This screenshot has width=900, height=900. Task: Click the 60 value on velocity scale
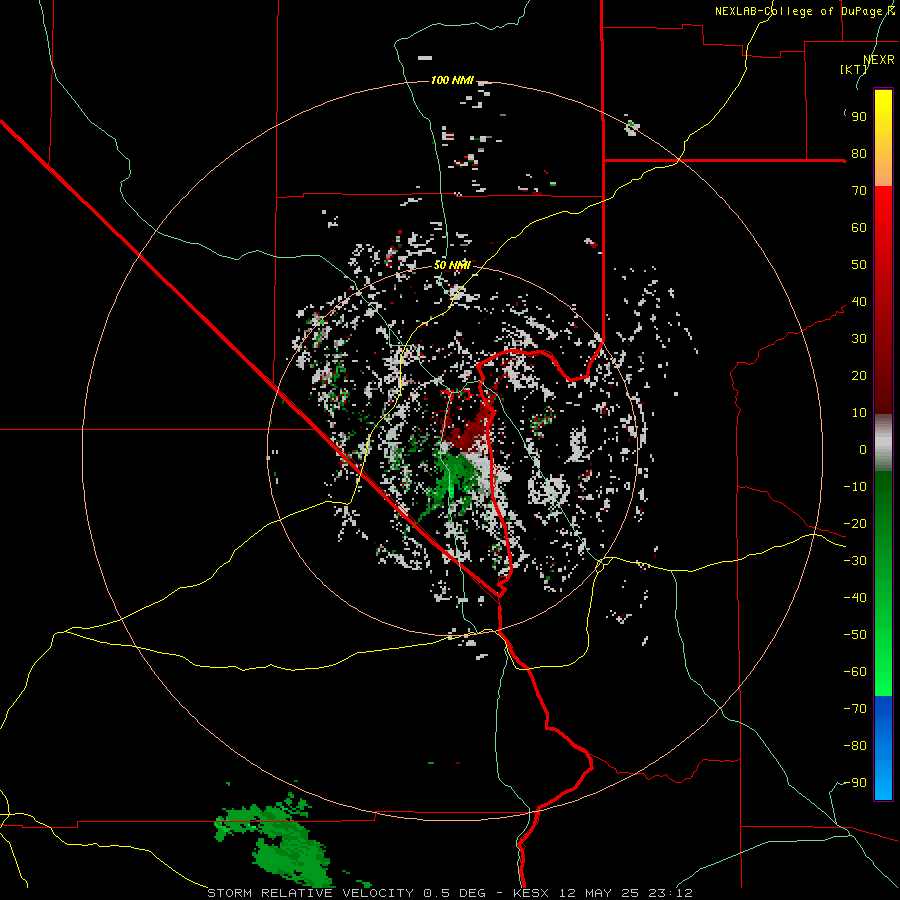pos(859,228)
